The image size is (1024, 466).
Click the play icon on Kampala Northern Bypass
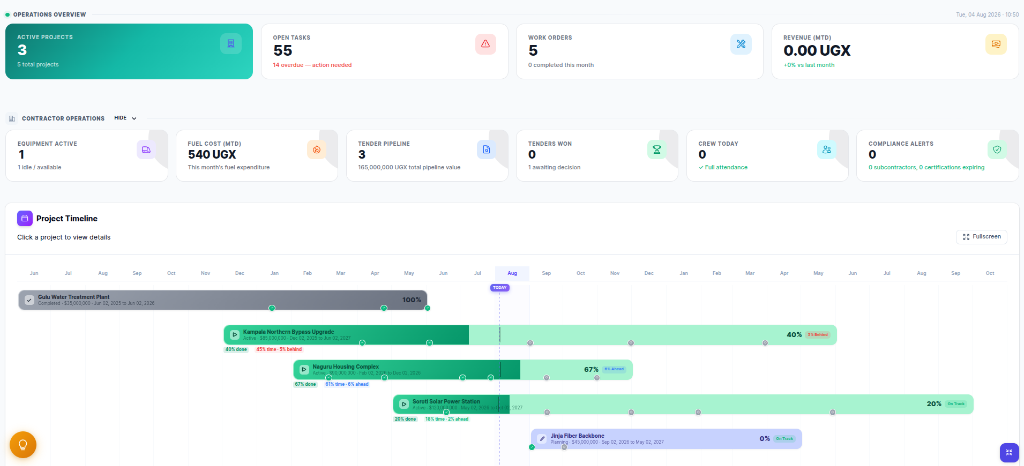pos(234,335)
